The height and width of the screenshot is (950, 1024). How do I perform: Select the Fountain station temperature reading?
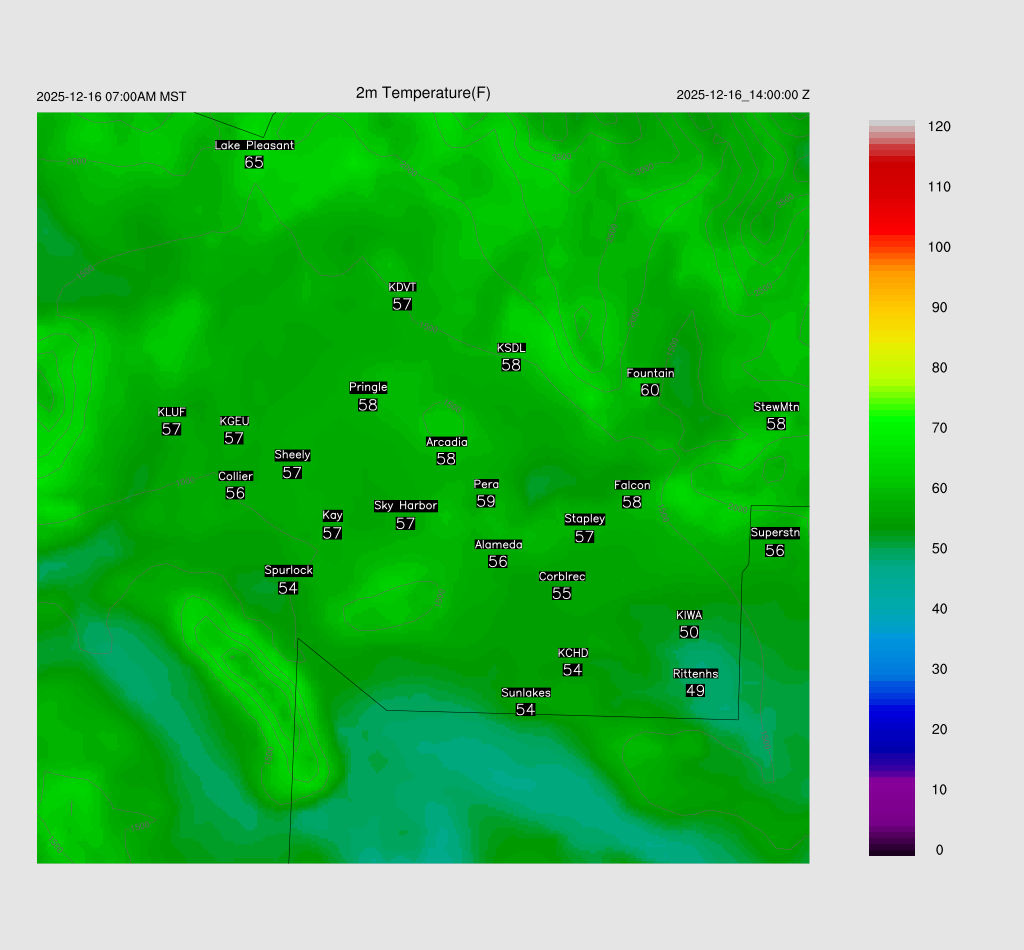[x=650, y=390]
